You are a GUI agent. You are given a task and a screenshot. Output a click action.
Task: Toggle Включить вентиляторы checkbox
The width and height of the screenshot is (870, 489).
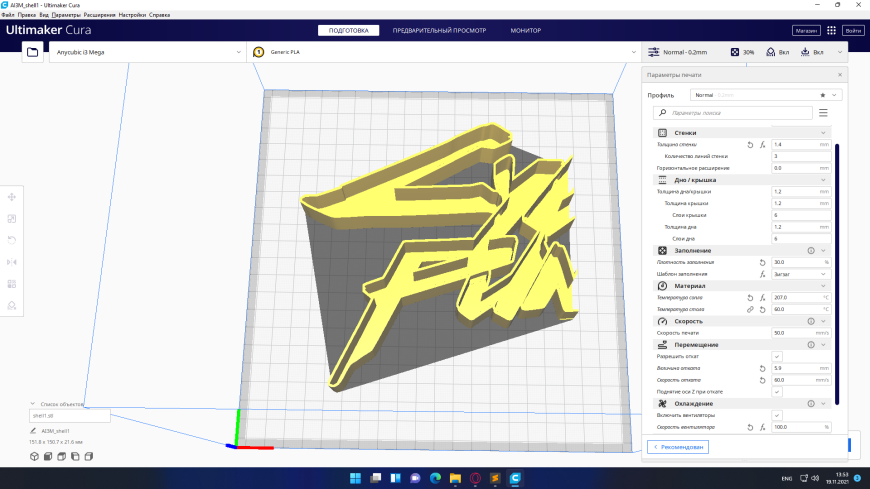pos(777,415)
